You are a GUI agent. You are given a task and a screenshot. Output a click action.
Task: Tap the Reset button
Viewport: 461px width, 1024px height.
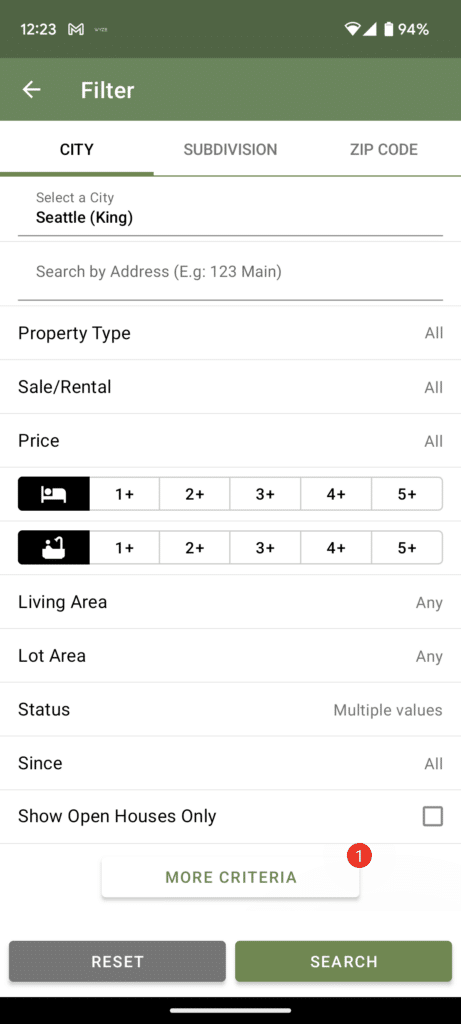[x=118, y=961]
